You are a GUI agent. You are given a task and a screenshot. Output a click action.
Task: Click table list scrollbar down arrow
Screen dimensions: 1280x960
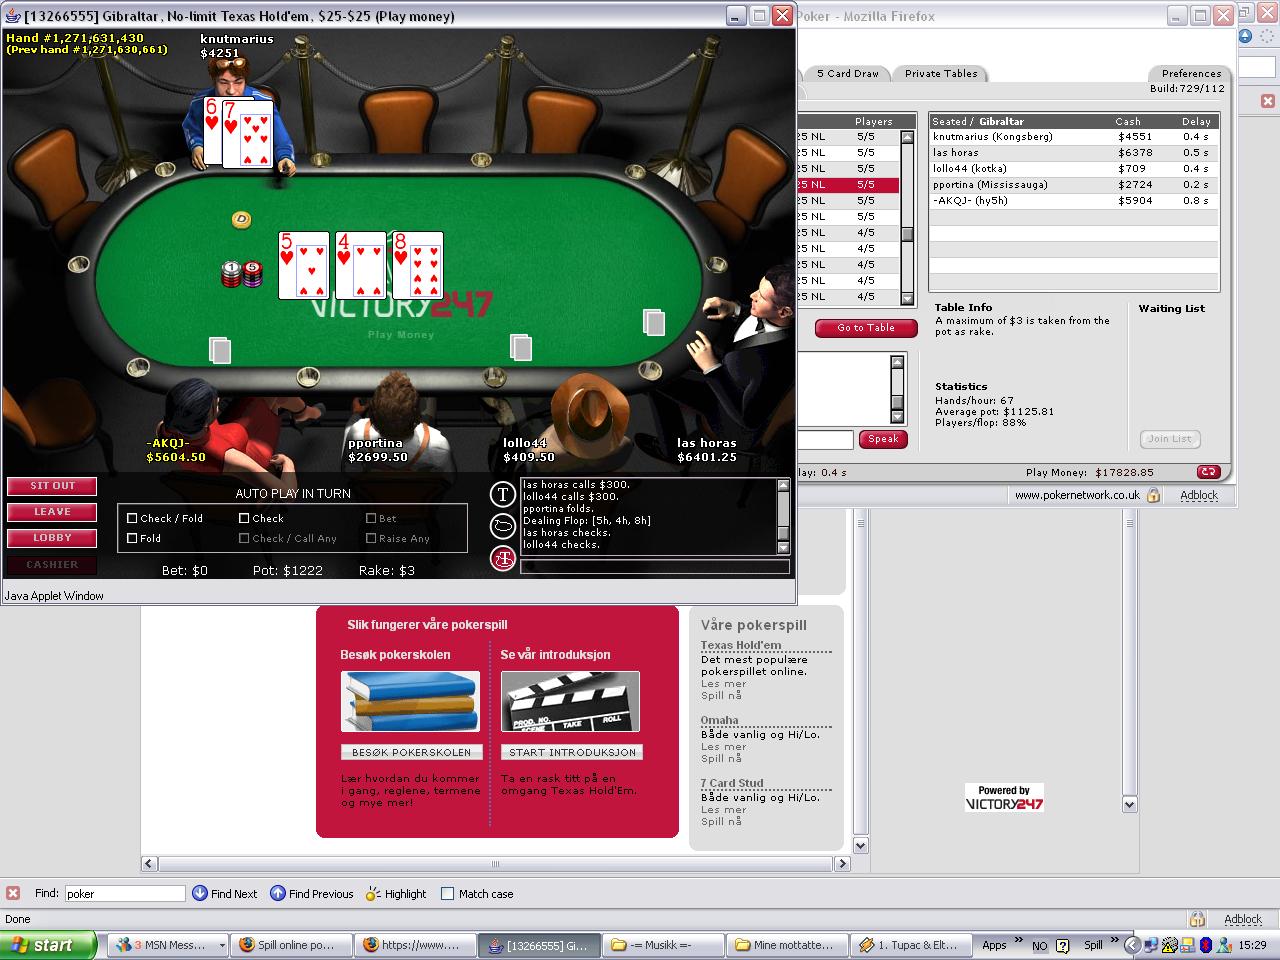[907, 298]
